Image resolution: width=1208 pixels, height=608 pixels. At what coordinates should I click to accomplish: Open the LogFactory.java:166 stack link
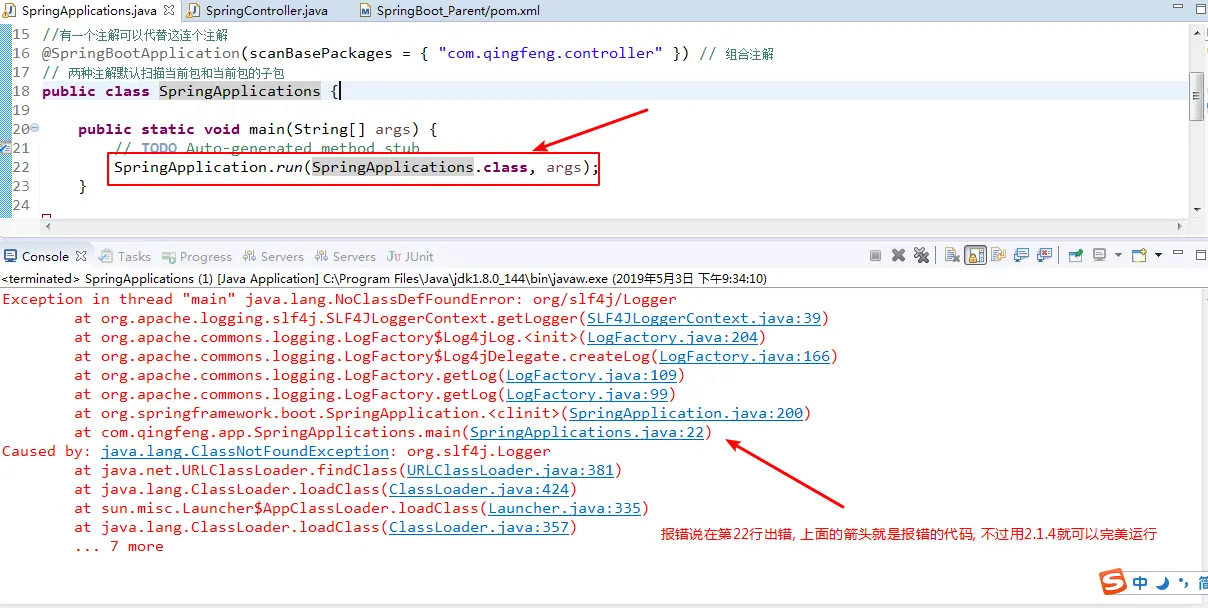[744, 356]
